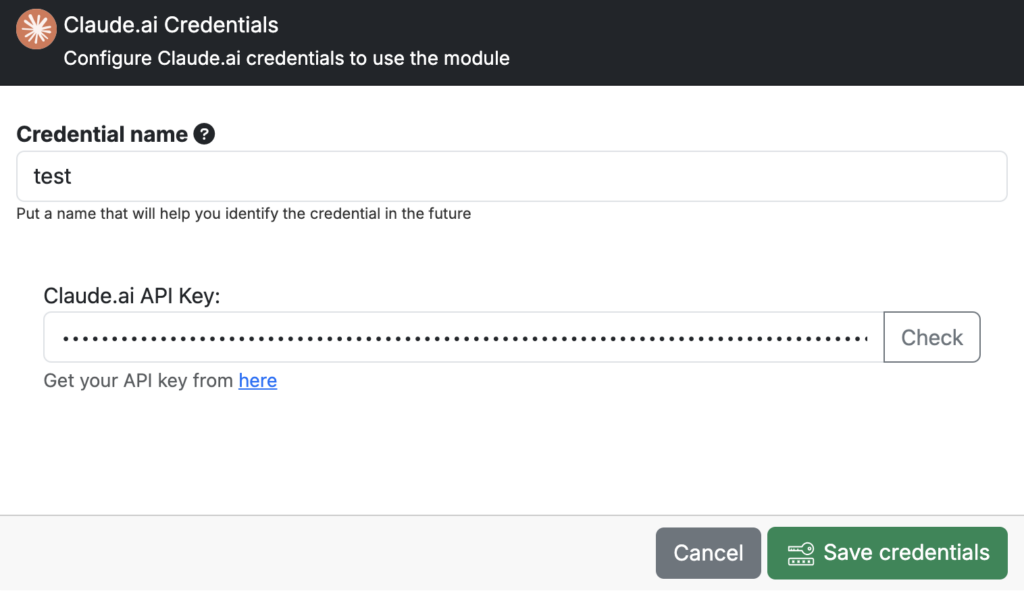Click the 'Put a name that will help' hint
The height and width of the screenshot is (593, 1024).
click(244, 214)
